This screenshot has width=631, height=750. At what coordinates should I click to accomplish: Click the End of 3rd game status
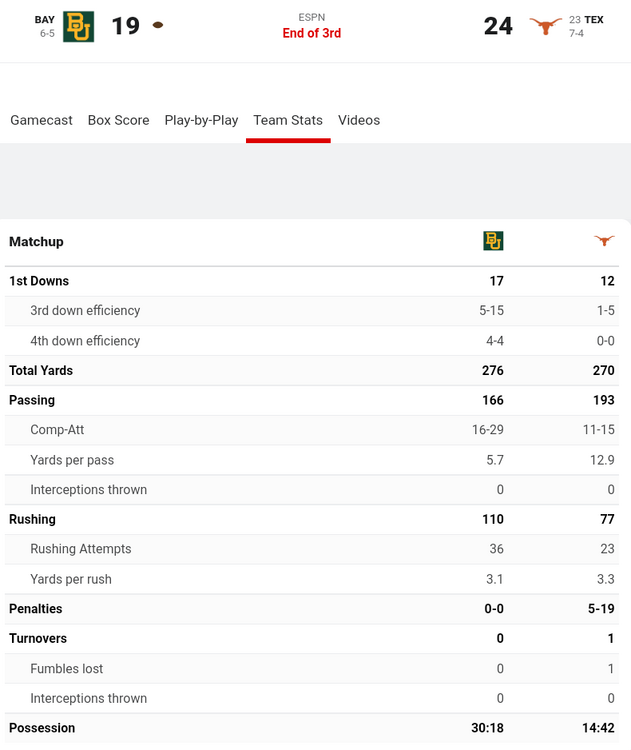click(312, 33)
